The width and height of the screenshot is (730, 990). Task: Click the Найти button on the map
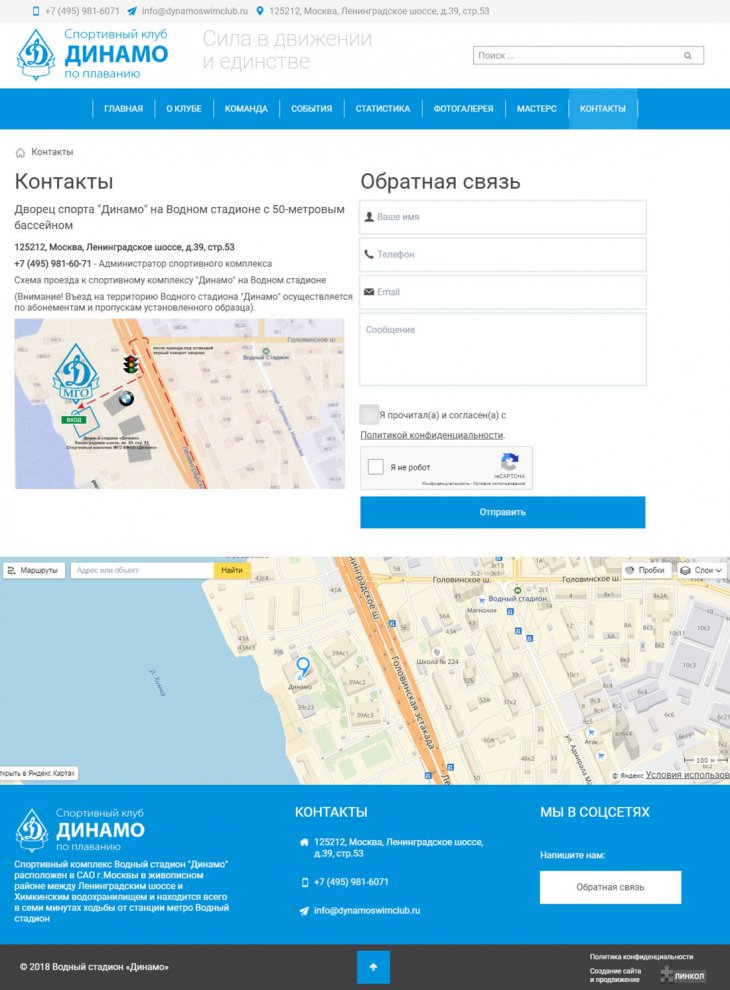coord(231,570)
